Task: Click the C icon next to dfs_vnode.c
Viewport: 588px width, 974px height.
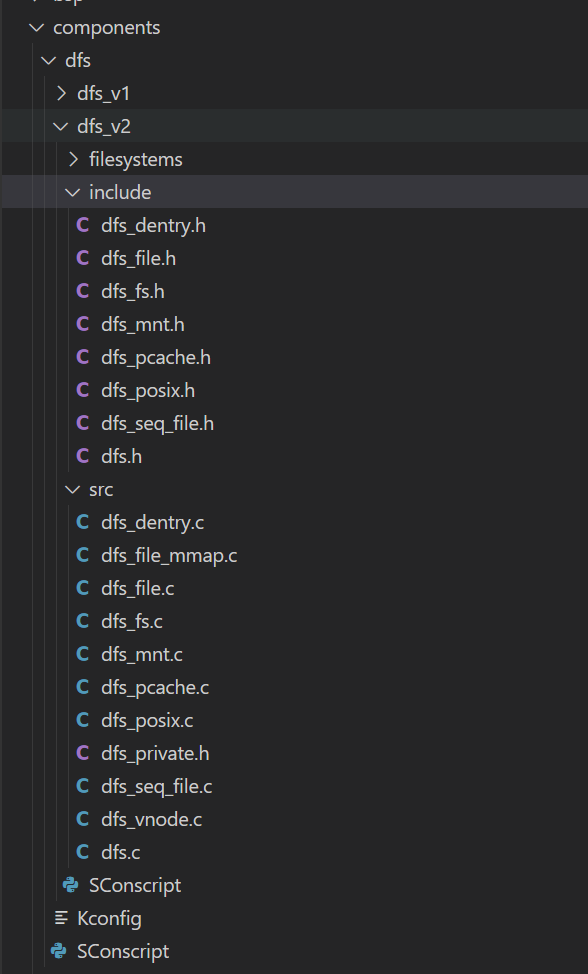Action: coord(83,819)
